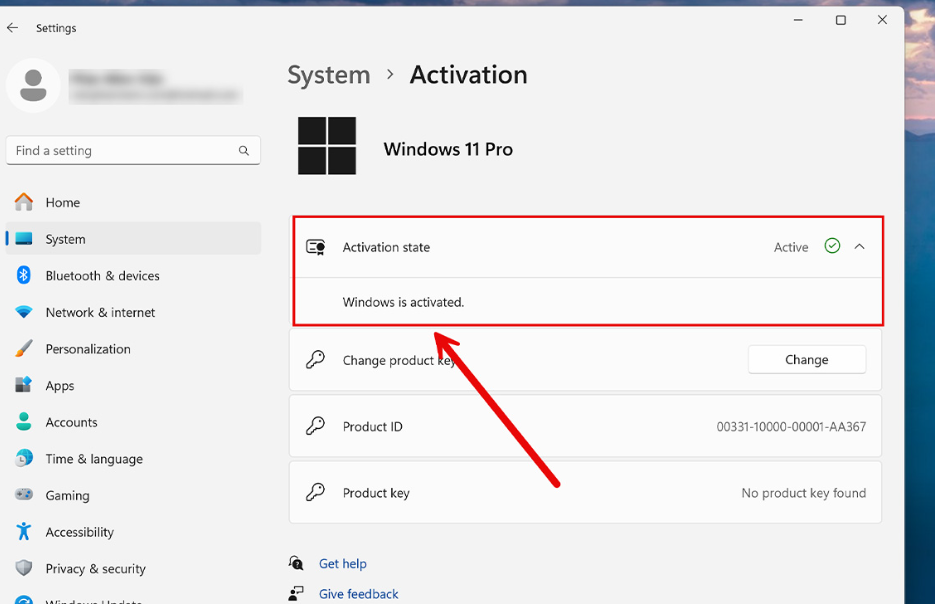Click the back arrow in Settings
935x604 pixels.
tap(13, 28)
